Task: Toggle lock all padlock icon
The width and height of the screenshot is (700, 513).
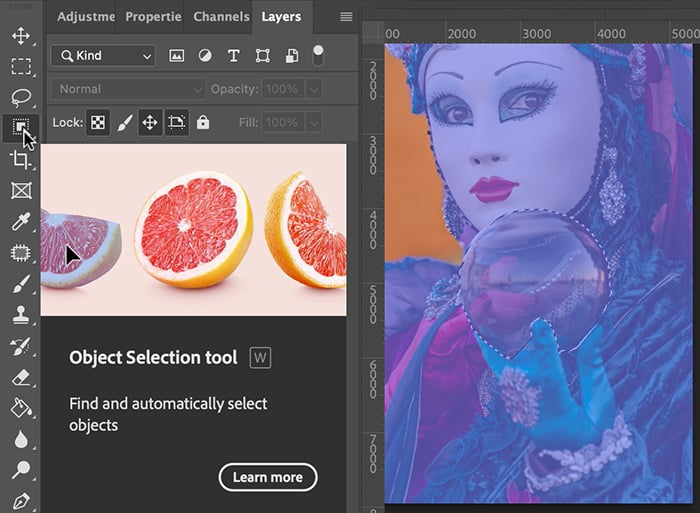Action: pos(203,122)
